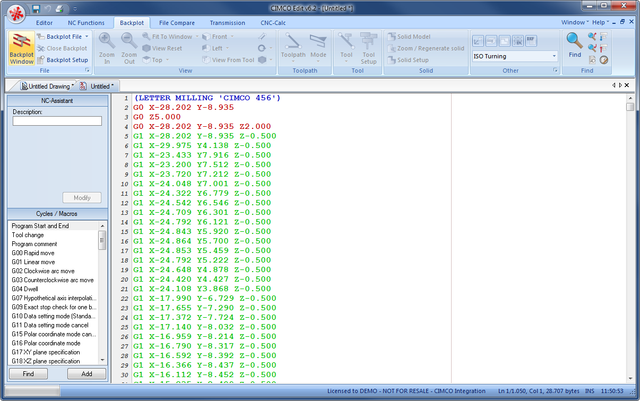Screen dimensions: 640x401
Task: Select the Untitled Drawing document tab
Action: (x=47, y=86)
